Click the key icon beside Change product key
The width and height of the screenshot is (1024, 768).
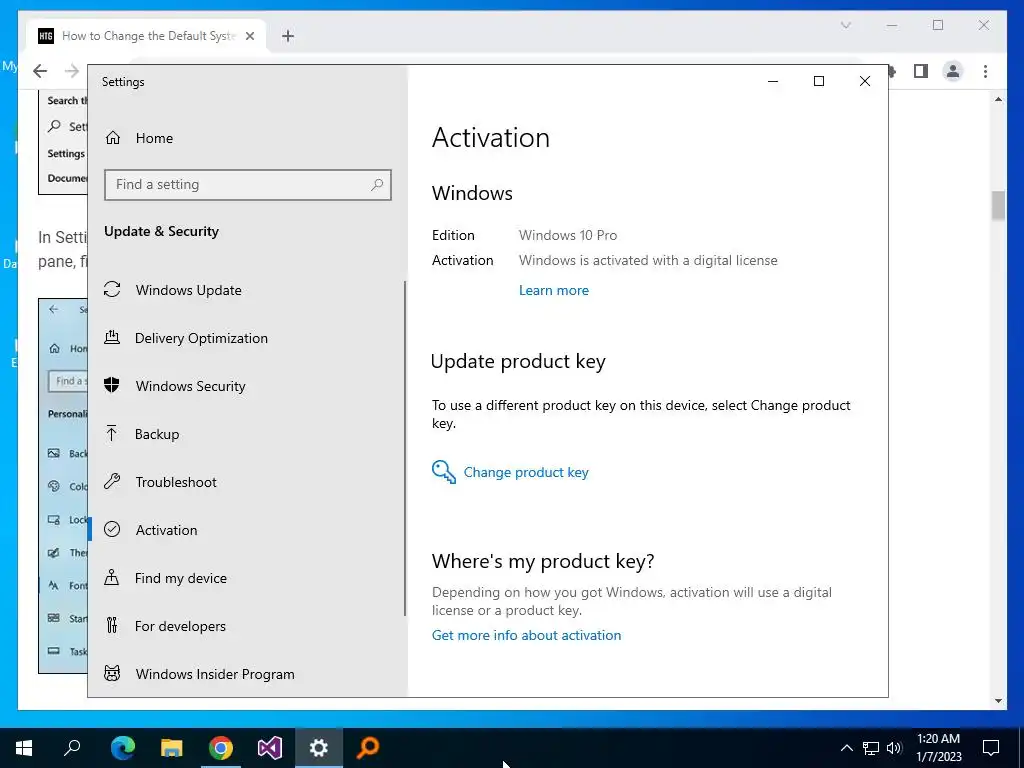[x=443, y=472]
